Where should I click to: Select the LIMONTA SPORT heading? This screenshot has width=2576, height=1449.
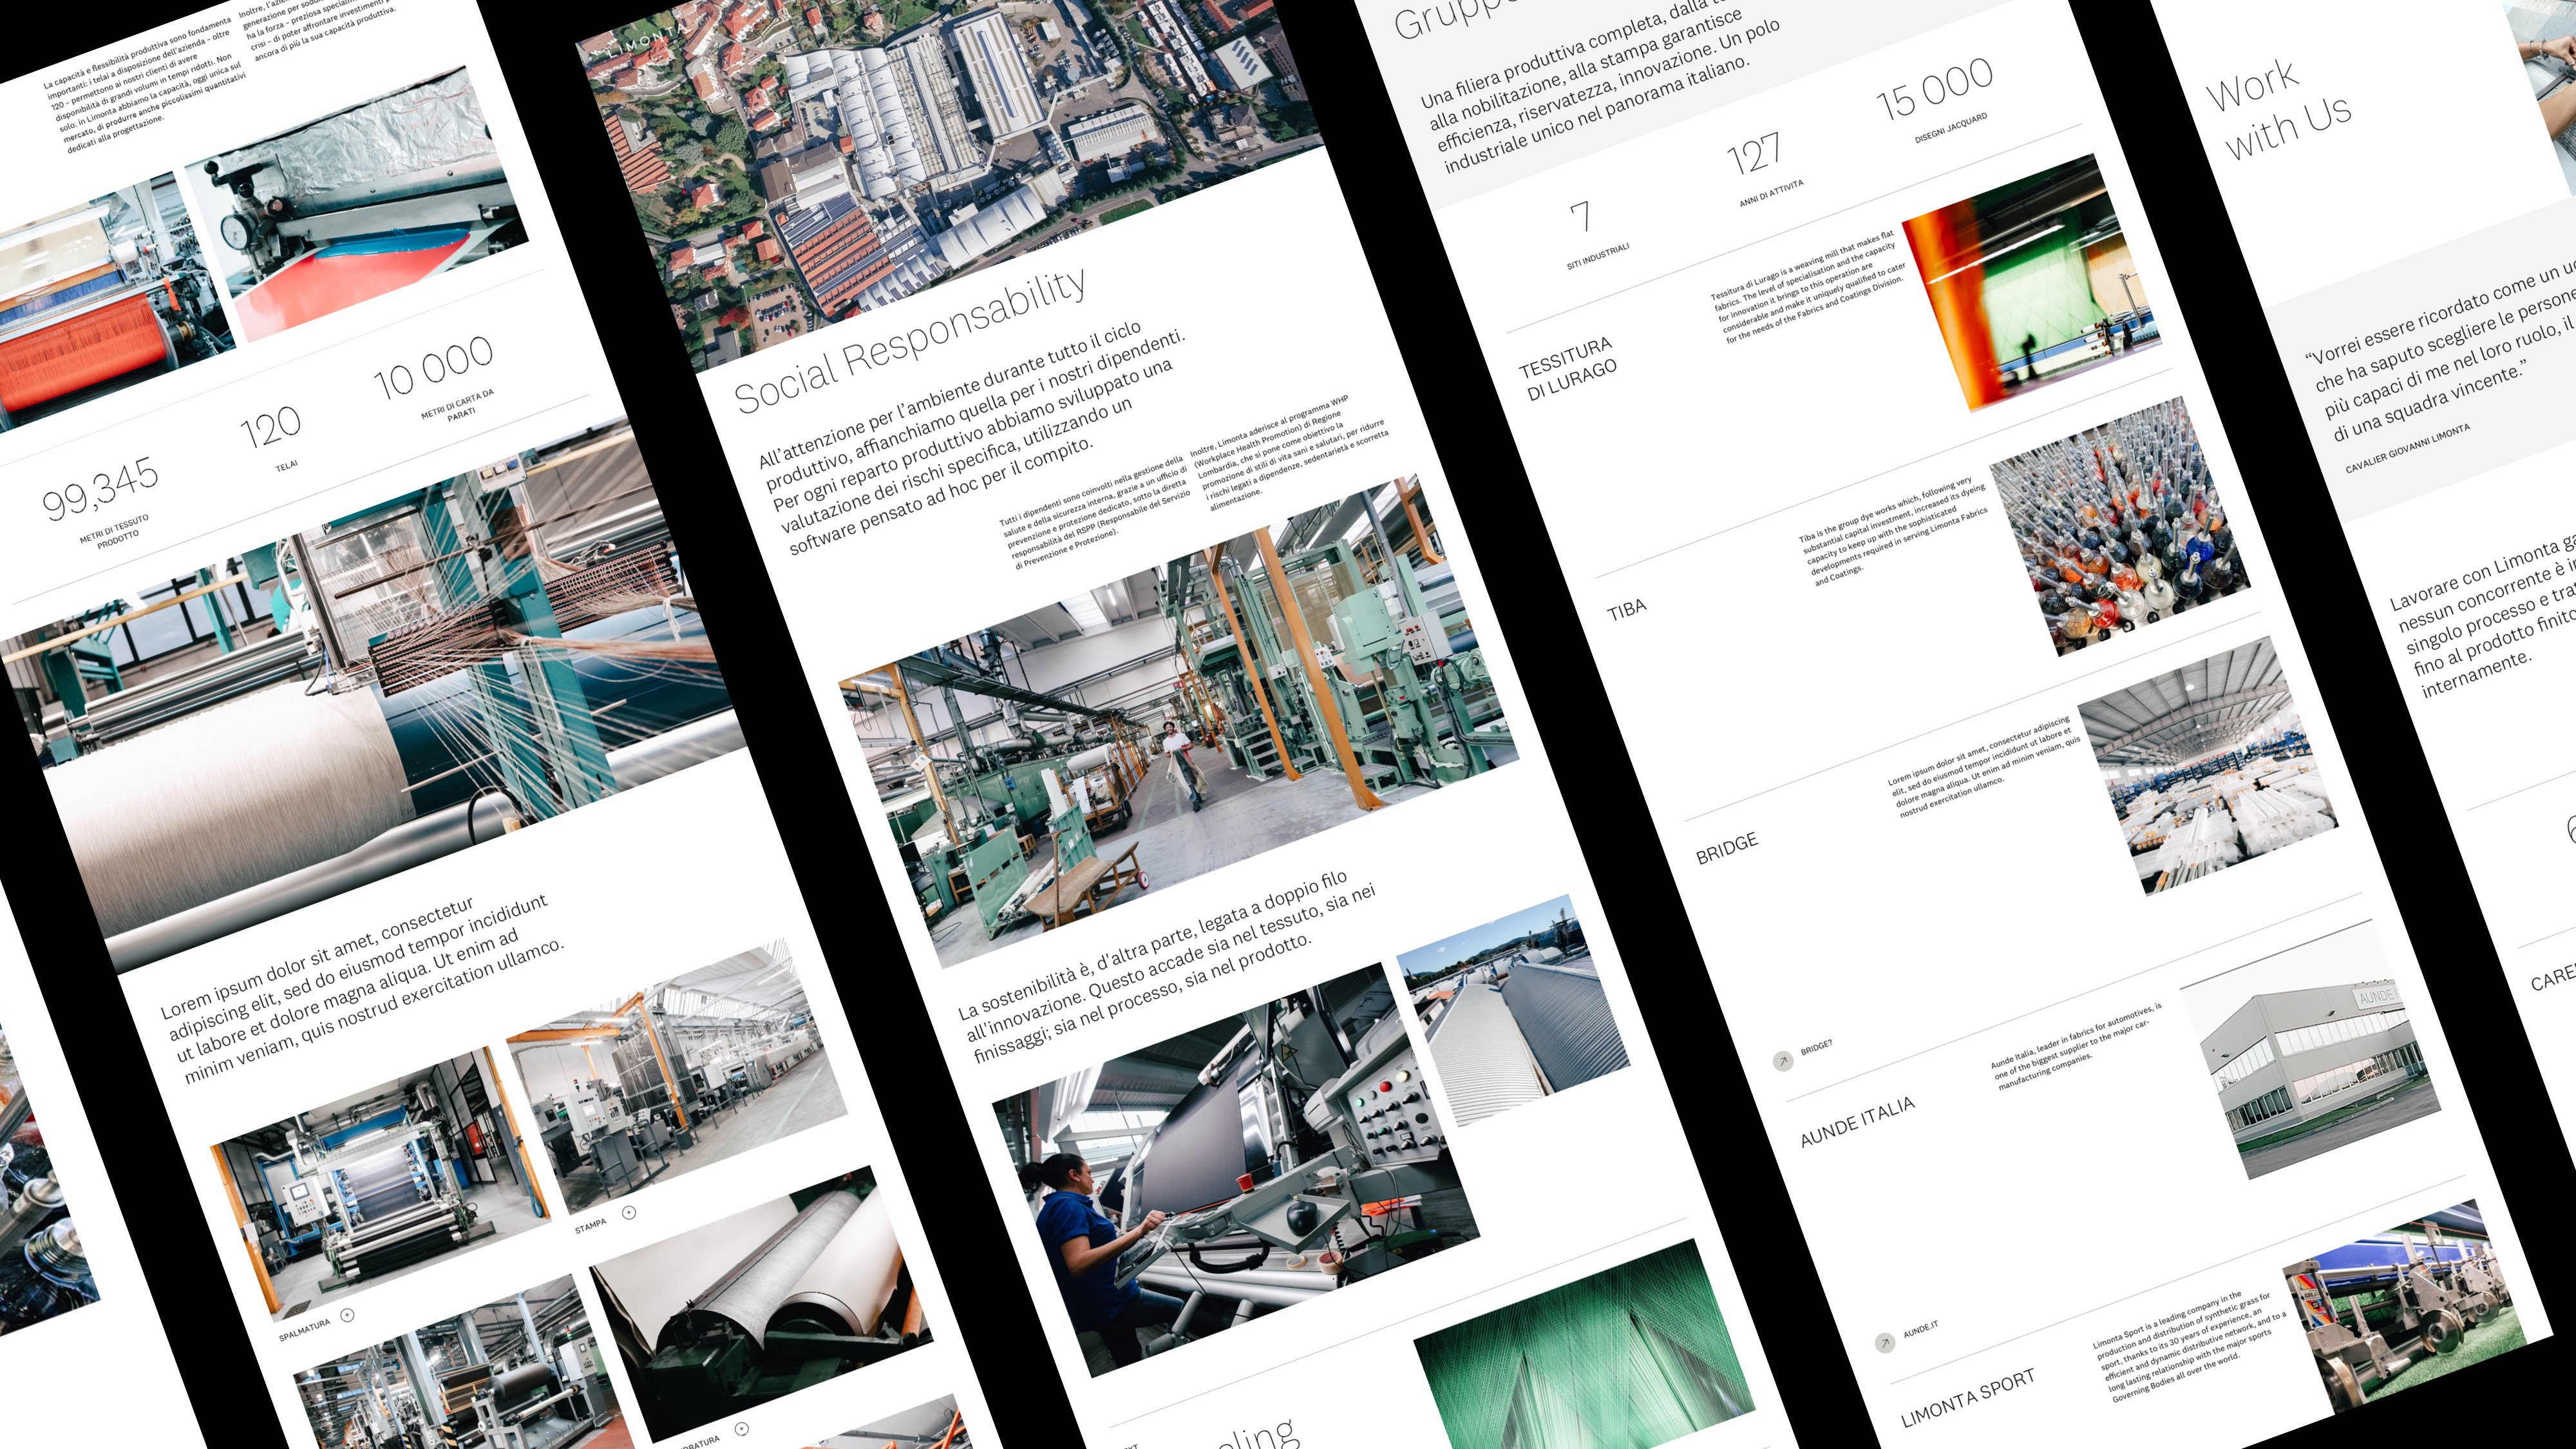pos(1967,1398)
